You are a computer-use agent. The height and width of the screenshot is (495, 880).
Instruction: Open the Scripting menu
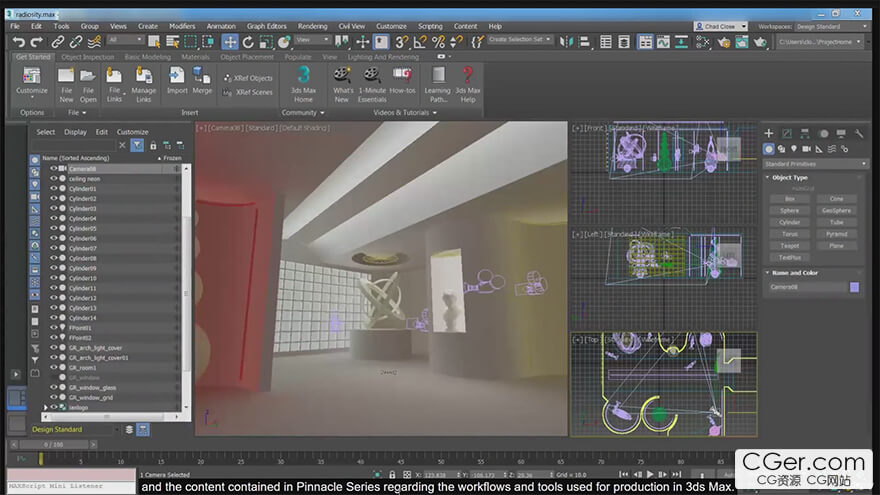[x=430, y=26]
